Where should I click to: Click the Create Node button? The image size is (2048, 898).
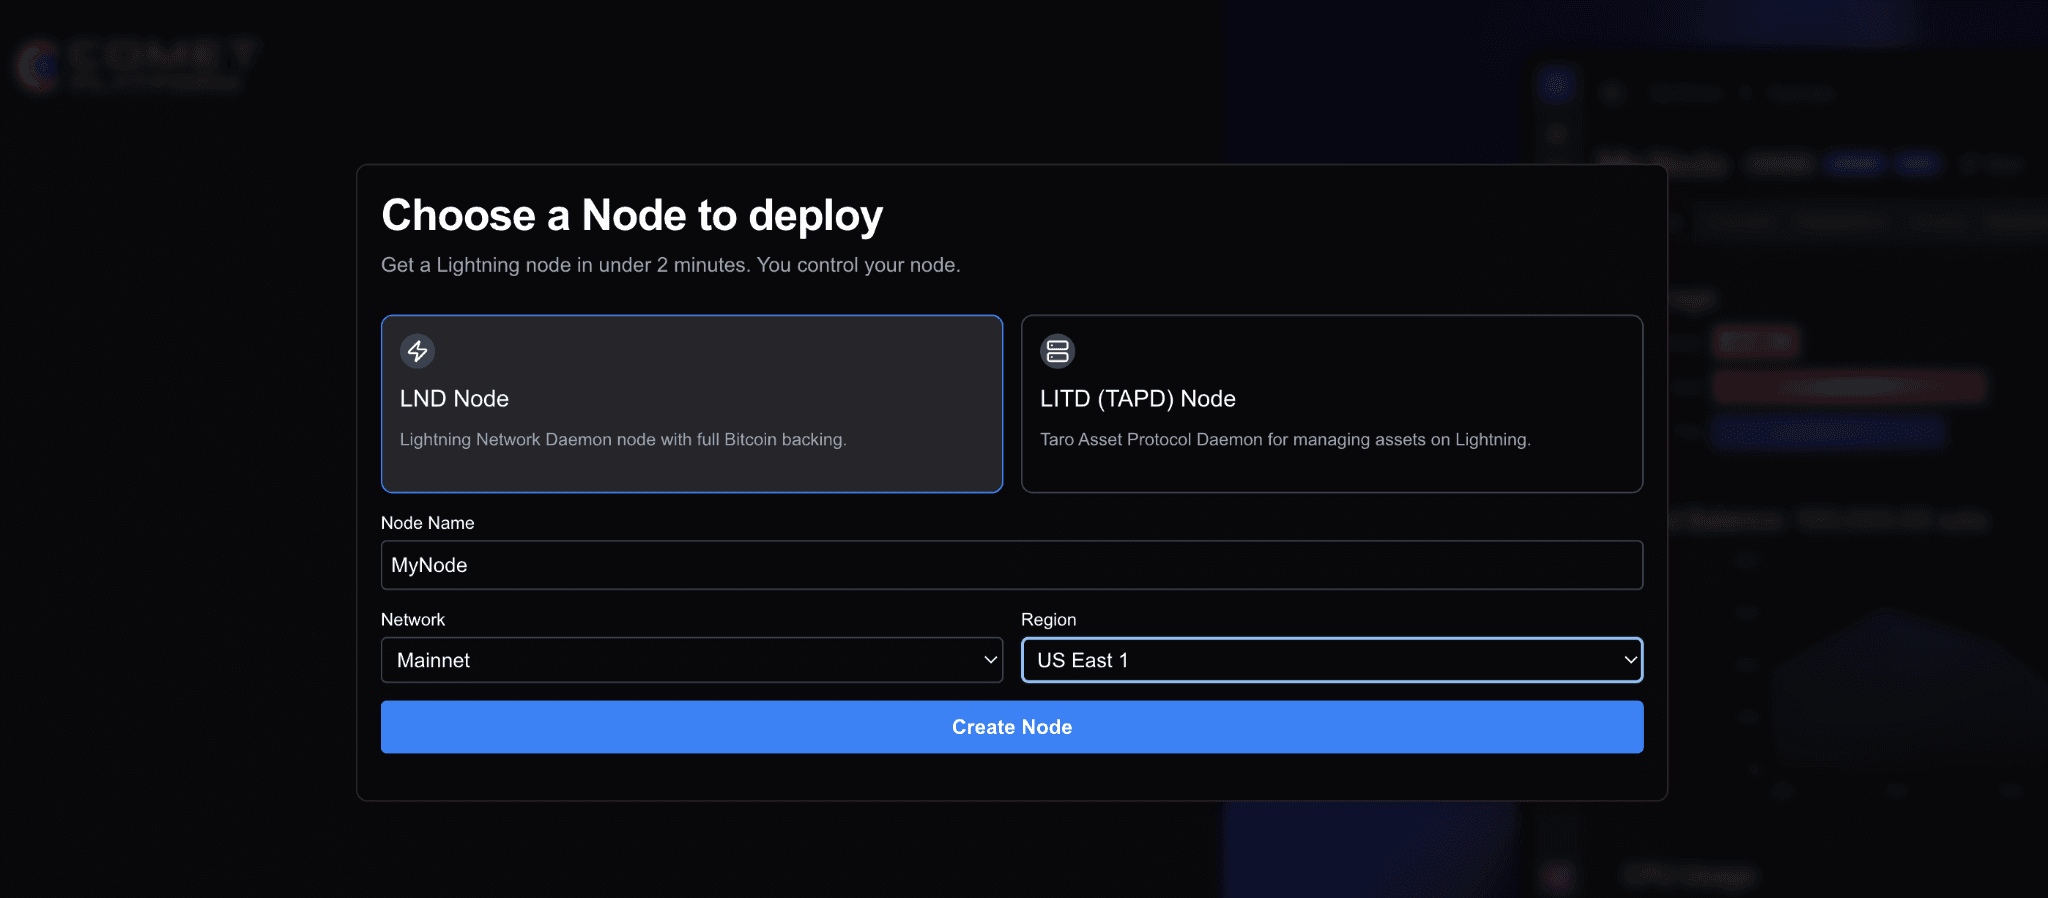click(1011, 727)
